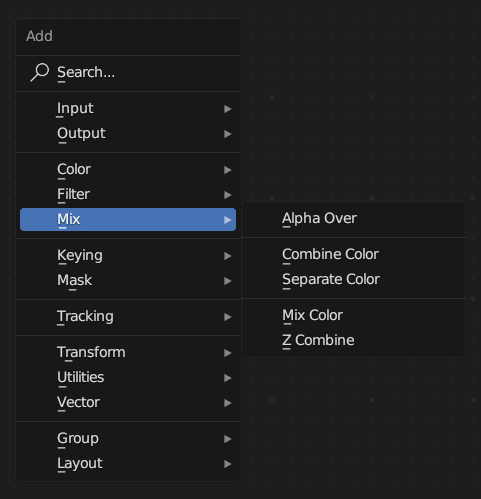
Task: Expand the arrow next to Output
Action: 228,134
